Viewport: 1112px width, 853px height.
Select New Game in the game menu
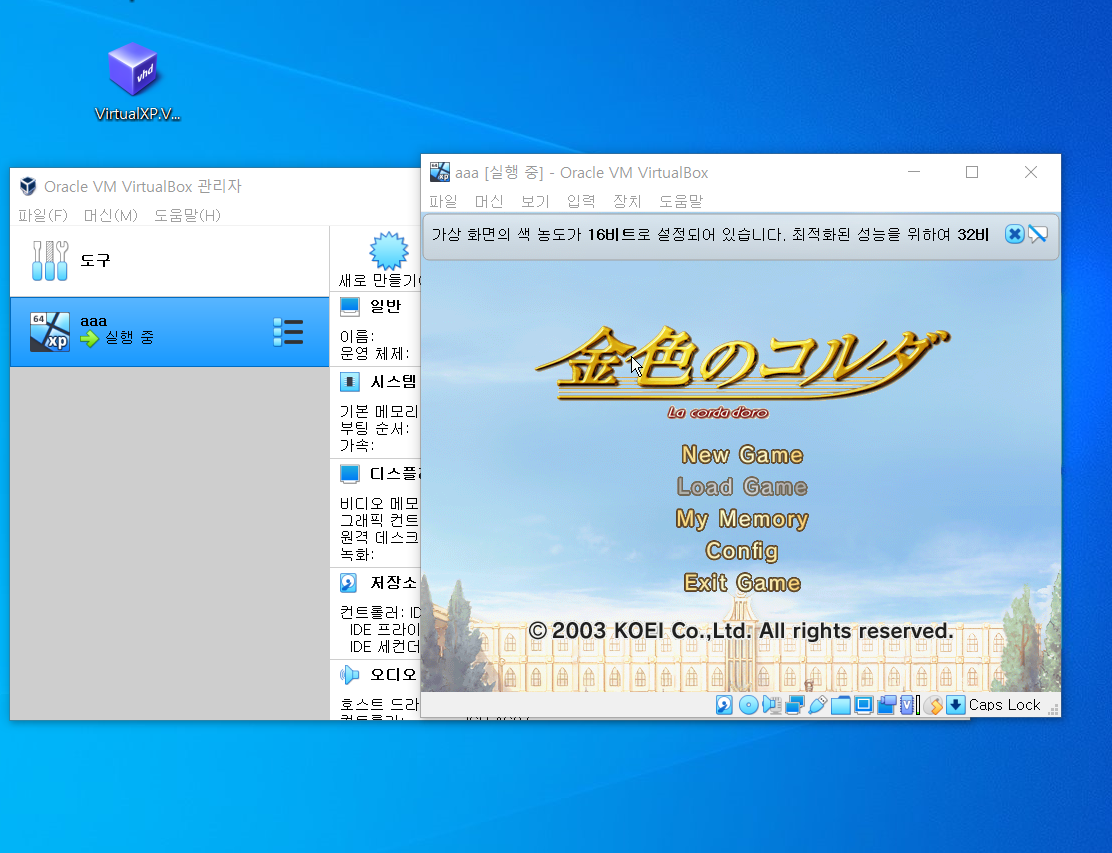pos(742,455)
